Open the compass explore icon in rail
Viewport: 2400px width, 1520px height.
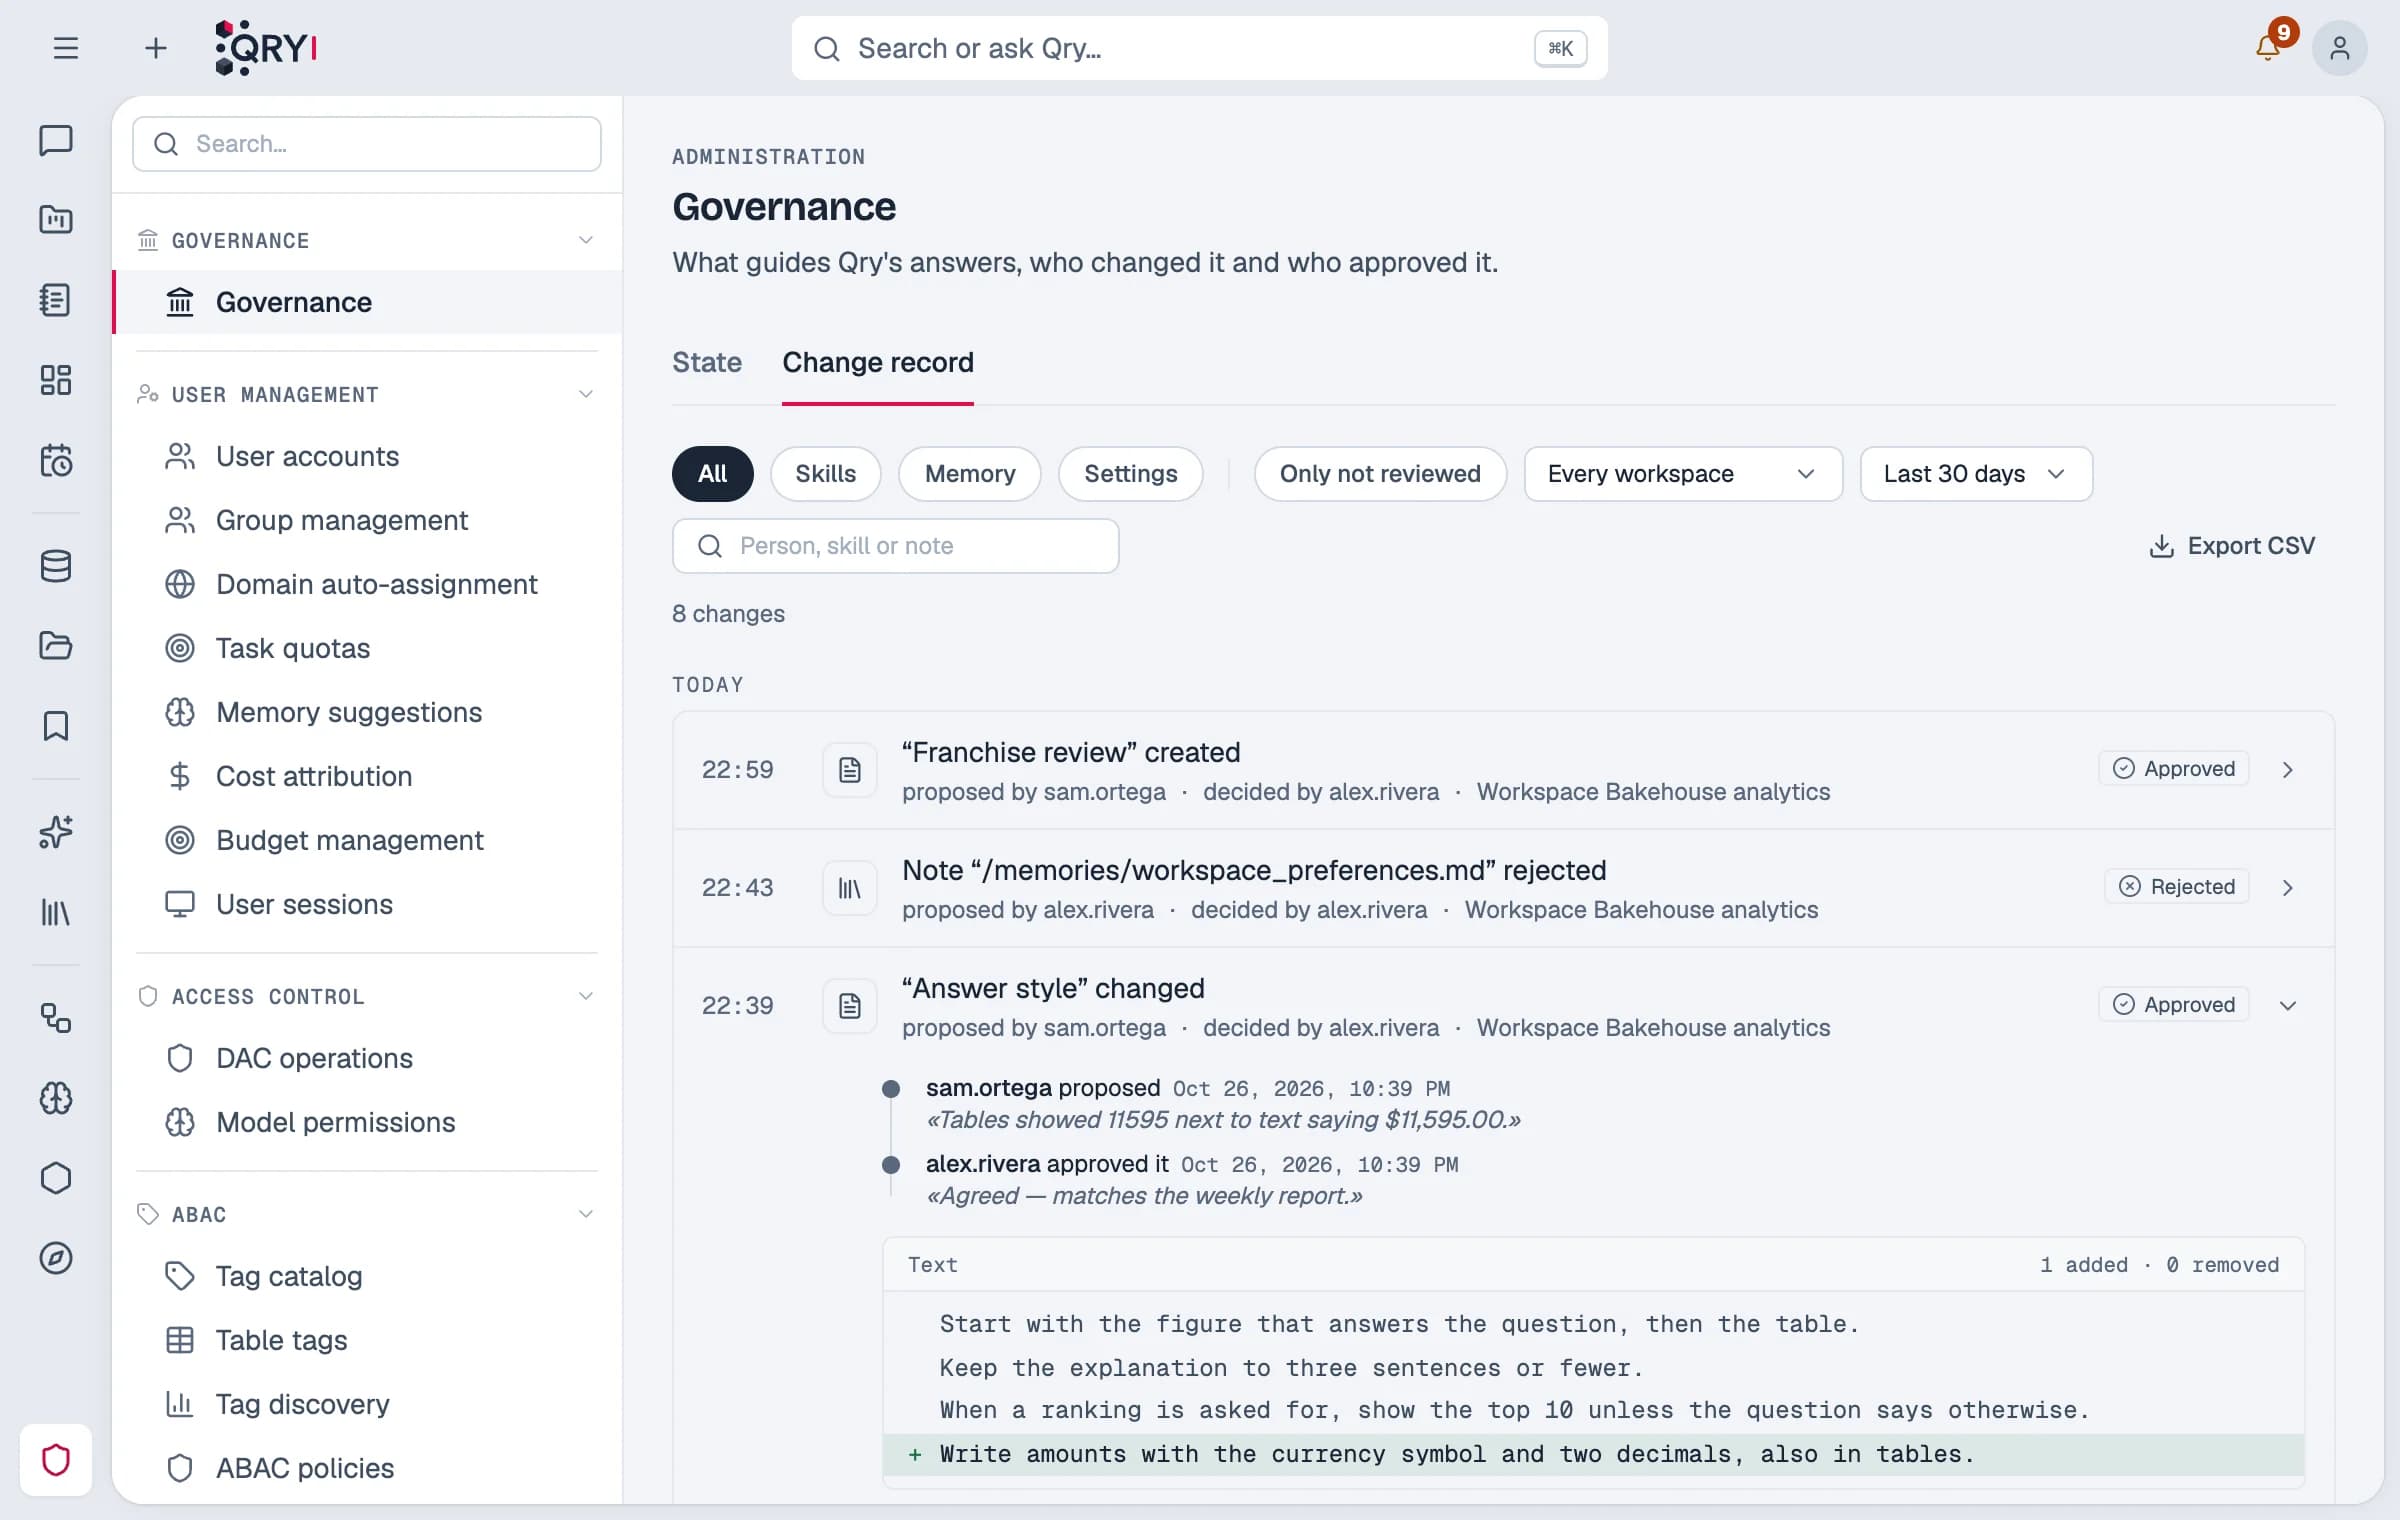(56, 1258)
